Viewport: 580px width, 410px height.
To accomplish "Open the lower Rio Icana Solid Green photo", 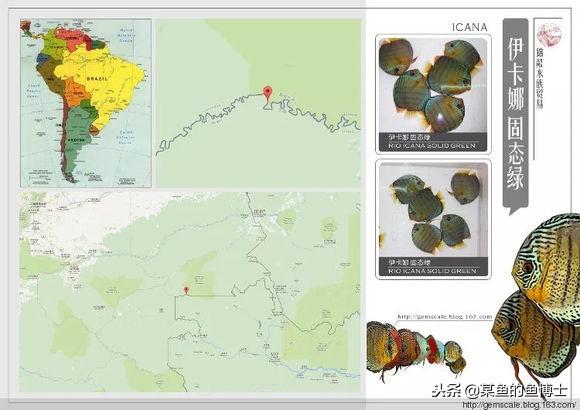I will [x=433, y=219].
